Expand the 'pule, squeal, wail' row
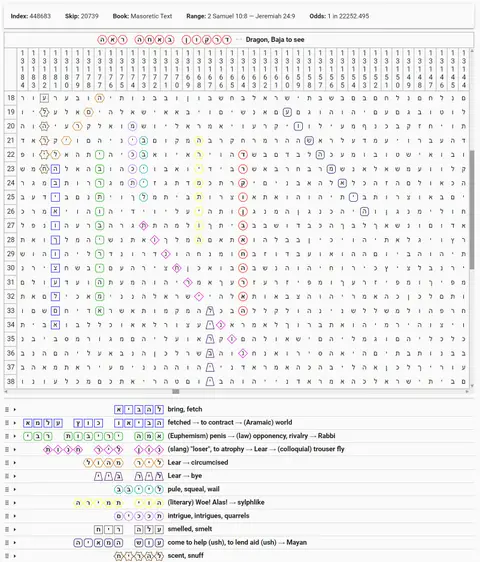Image resolution: width=480 pixels, height=562 pixels. coord(15,489)
